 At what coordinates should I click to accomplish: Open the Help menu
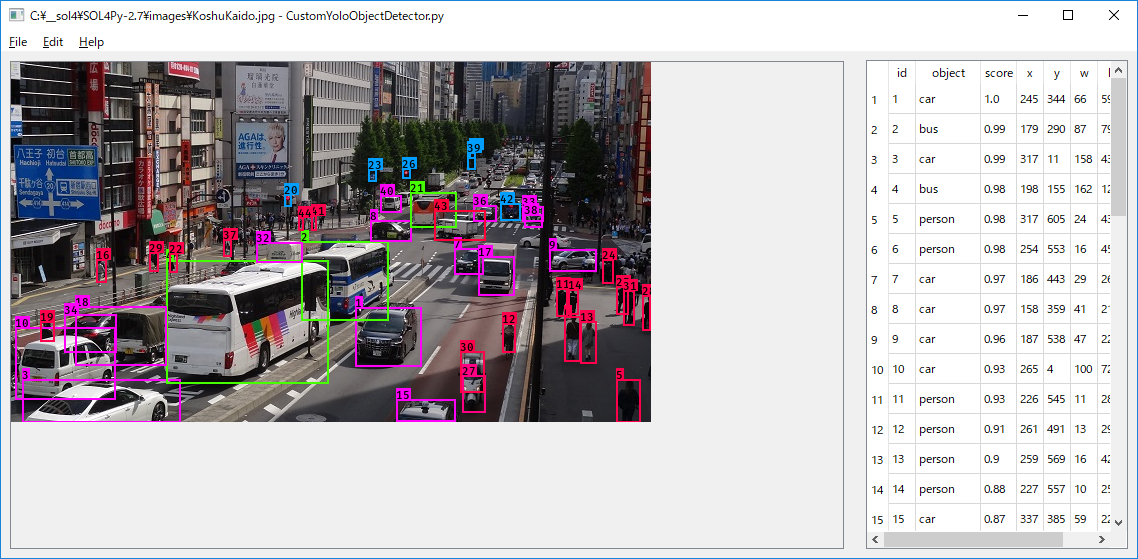[91, 42]
